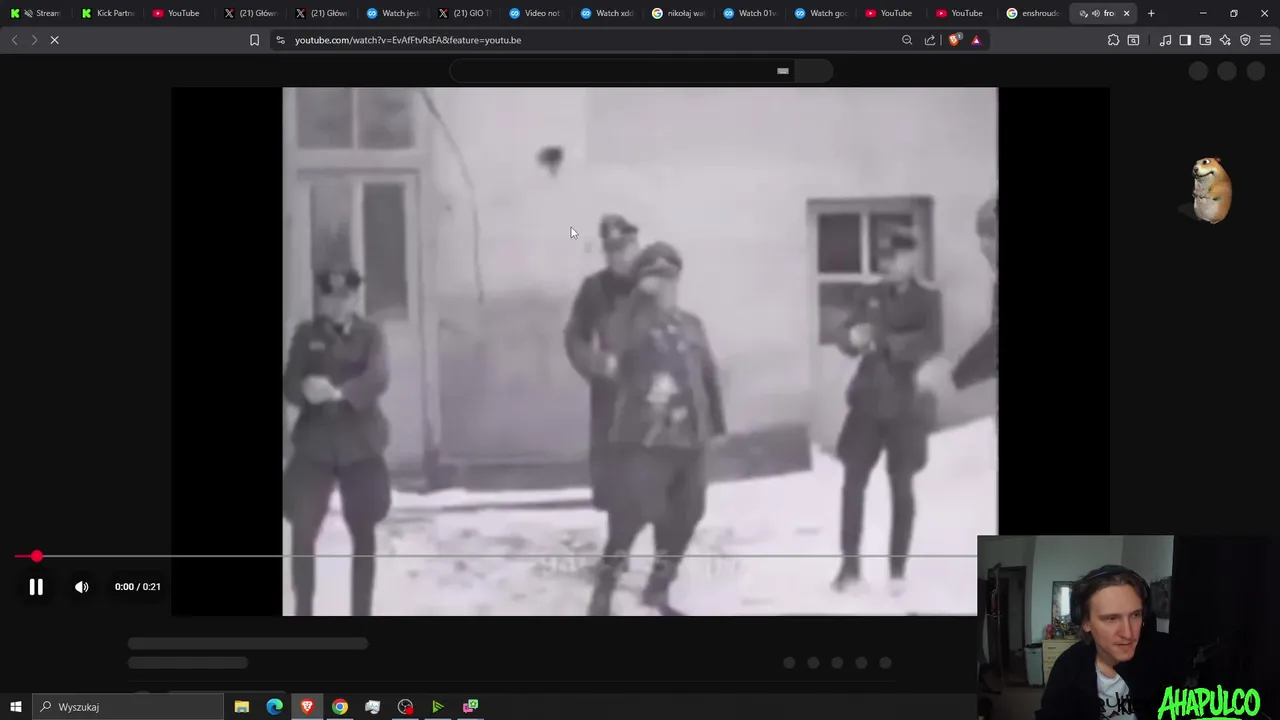Open the green play-arrow taskbar app

click(x=437, y=707)
